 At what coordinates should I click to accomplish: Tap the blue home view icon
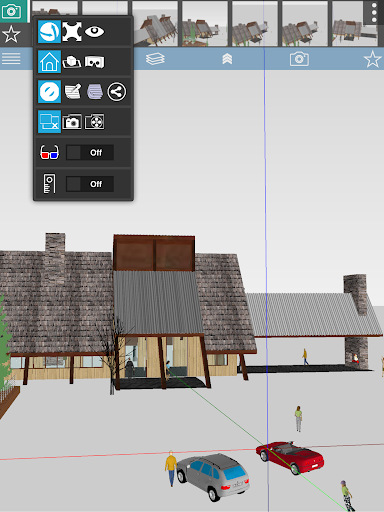(49, 62)
